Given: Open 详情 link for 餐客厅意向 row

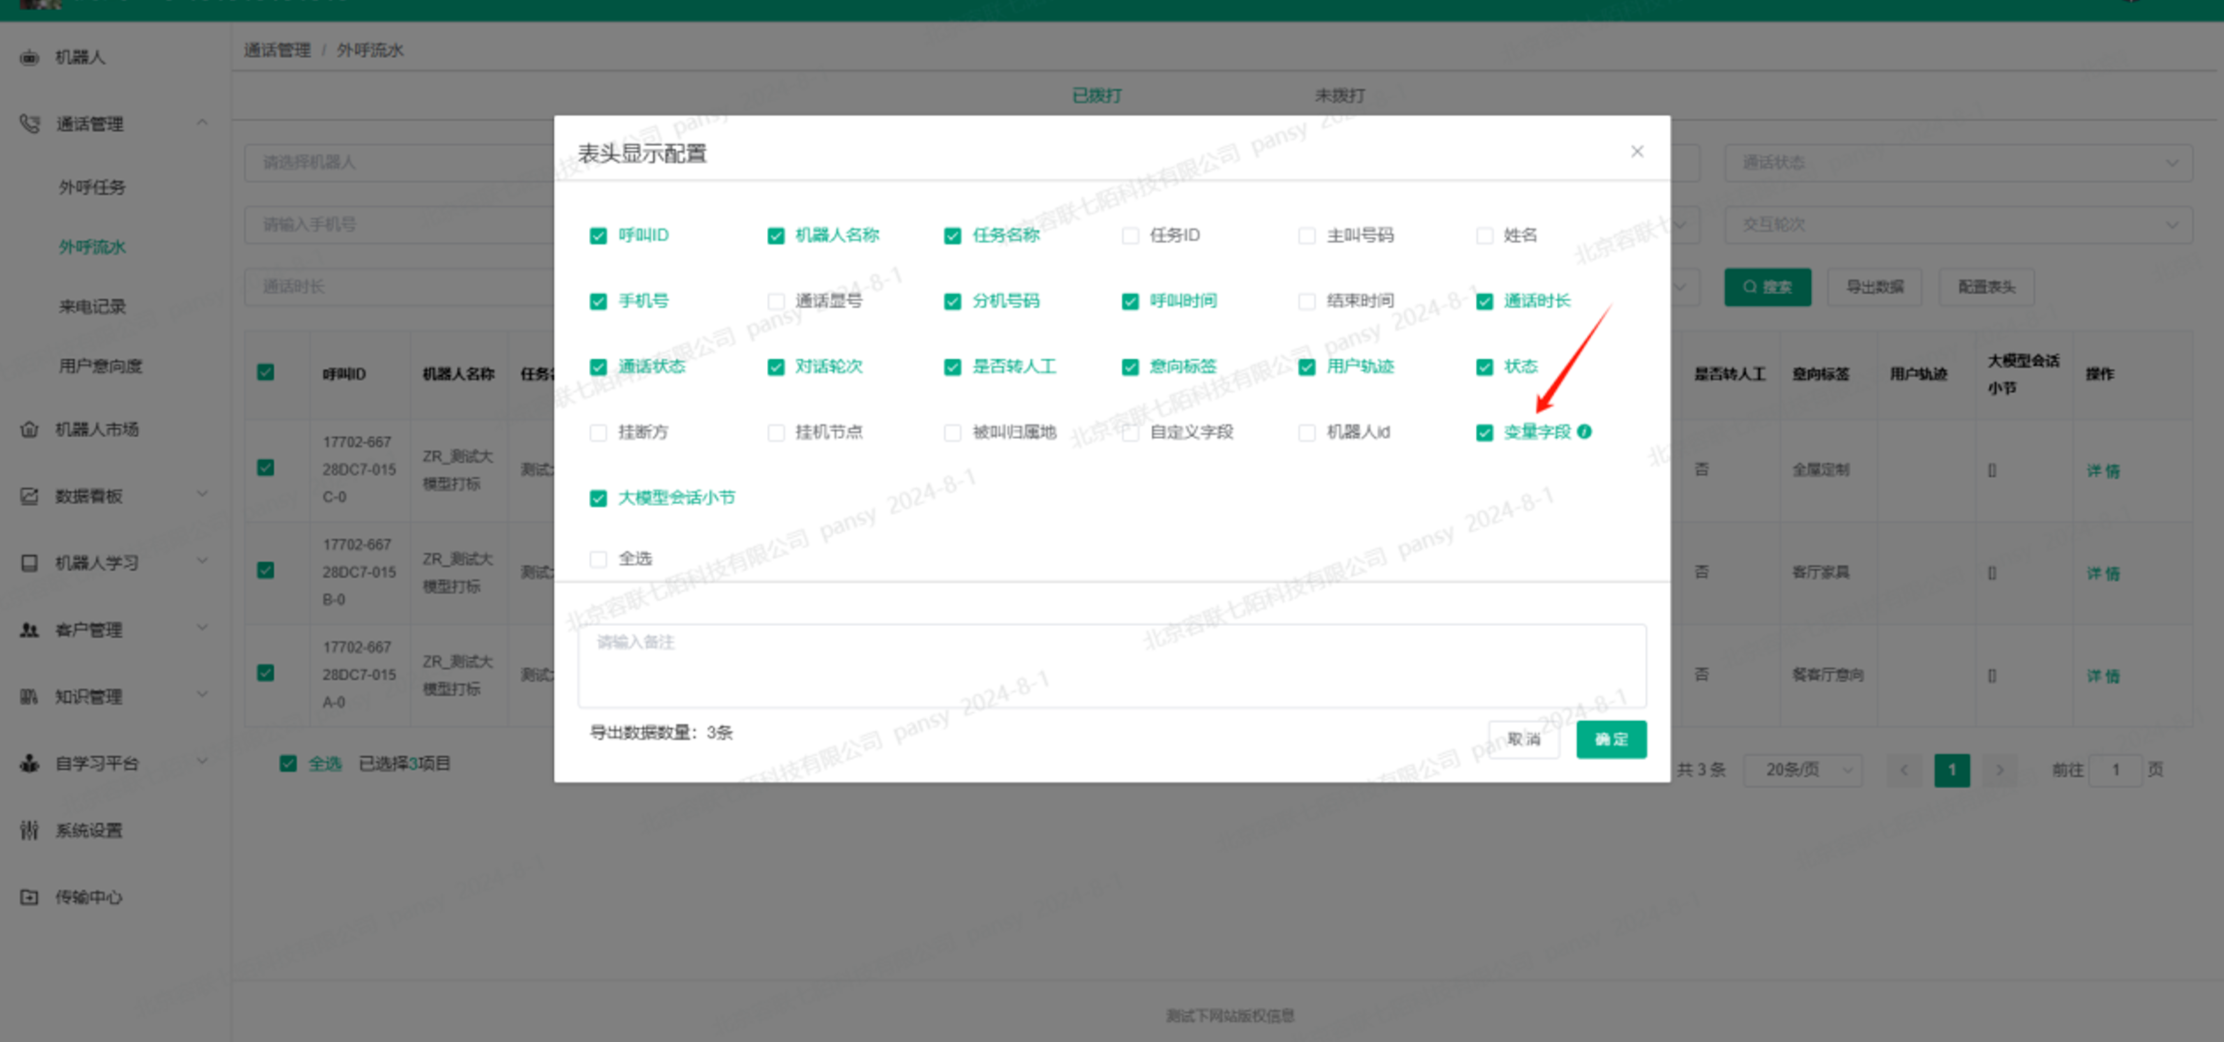Looking at the screenshot, I should (2103, 676).
